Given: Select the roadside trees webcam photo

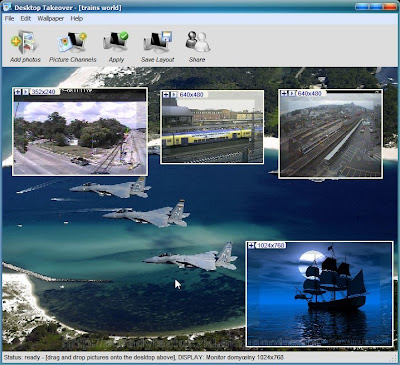Looking at the screenshot, I should click(x=80, y=132).
